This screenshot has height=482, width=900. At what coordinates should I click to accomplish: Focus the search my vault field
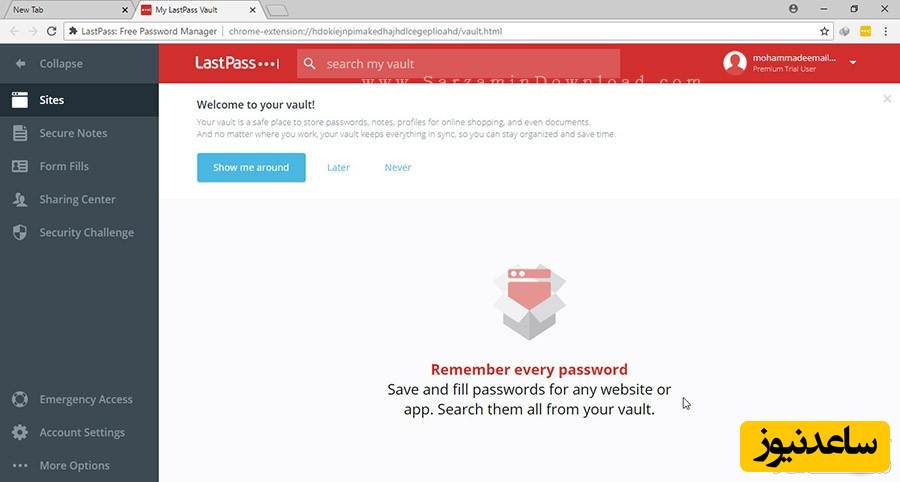tap(458, 64)
